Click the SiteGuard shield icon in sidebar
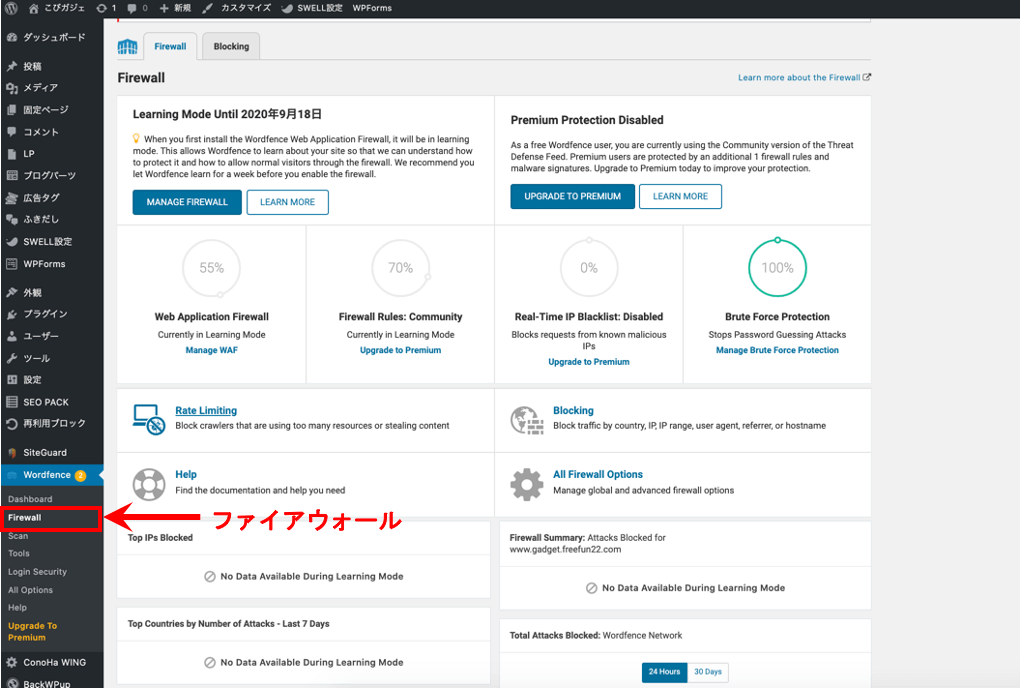The image size is (1020, 688). tap(12, 453)
